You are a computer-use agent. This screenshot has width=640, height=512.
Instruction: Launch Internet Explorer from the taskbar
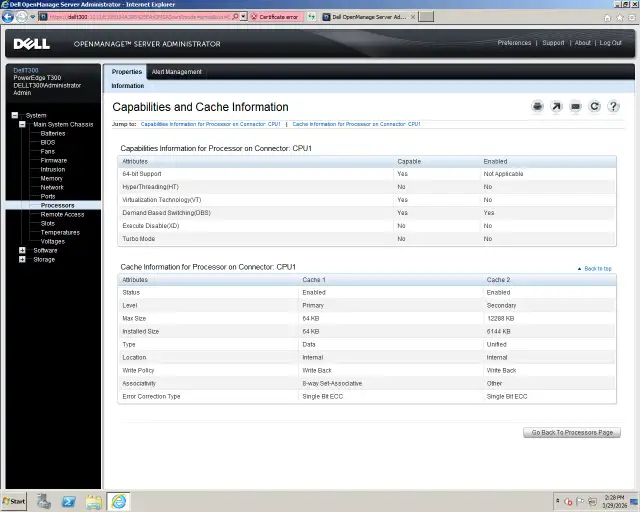pos(119,500)
